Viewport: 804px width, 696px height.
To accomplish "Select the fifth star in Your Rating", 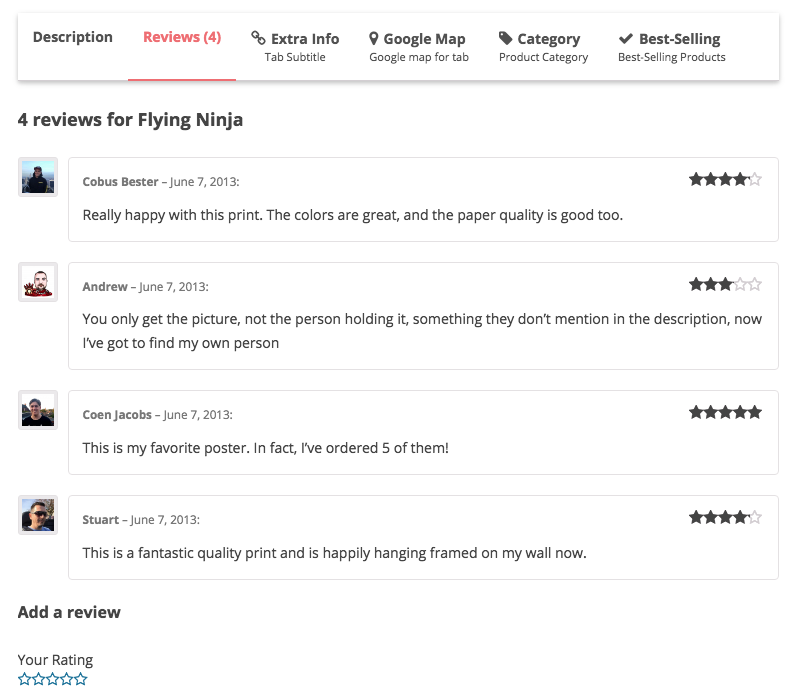I will click(x=81, y=679).
